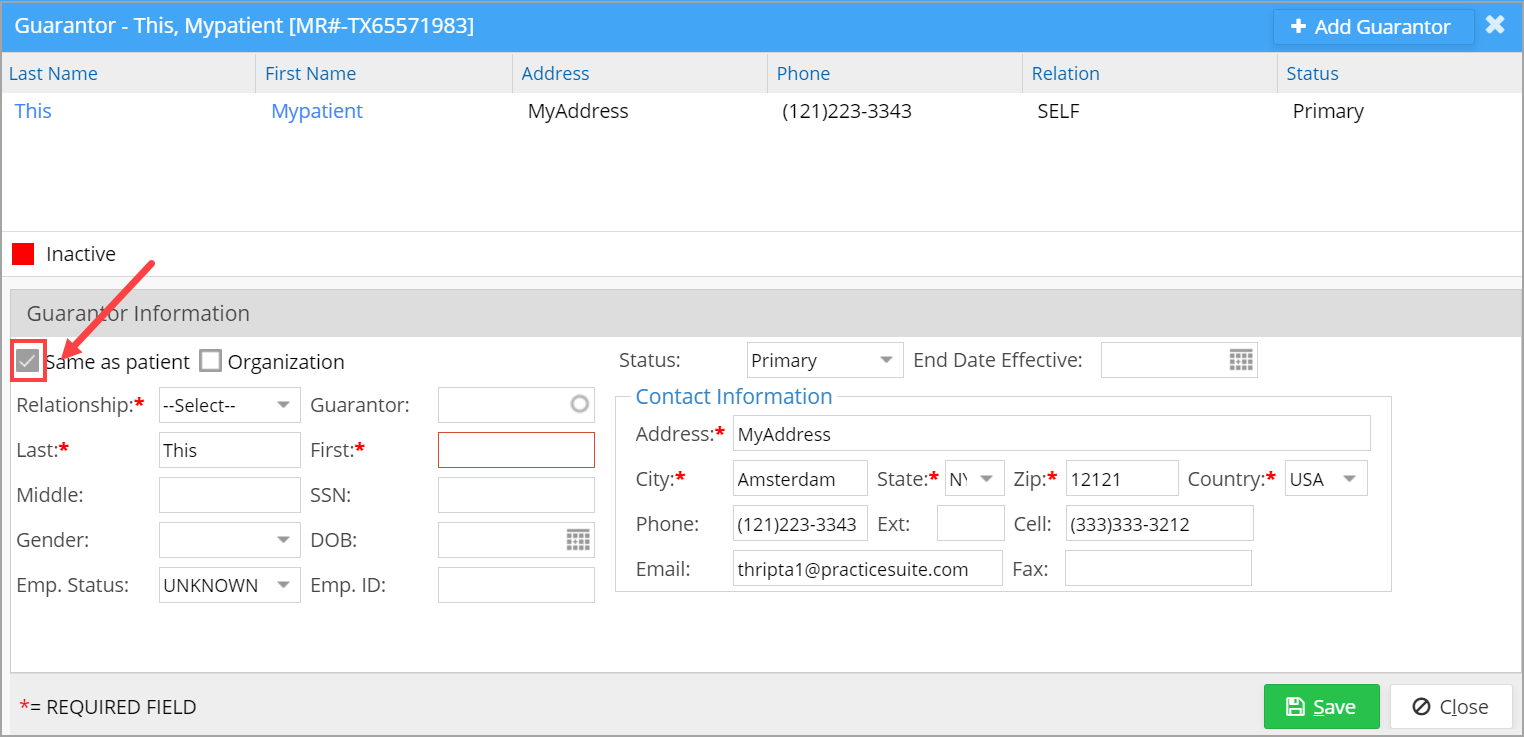Close the dialog with the X icon
This screenshot has height=737, width=1524.
pyautogui.click(x=1495, y=25)
